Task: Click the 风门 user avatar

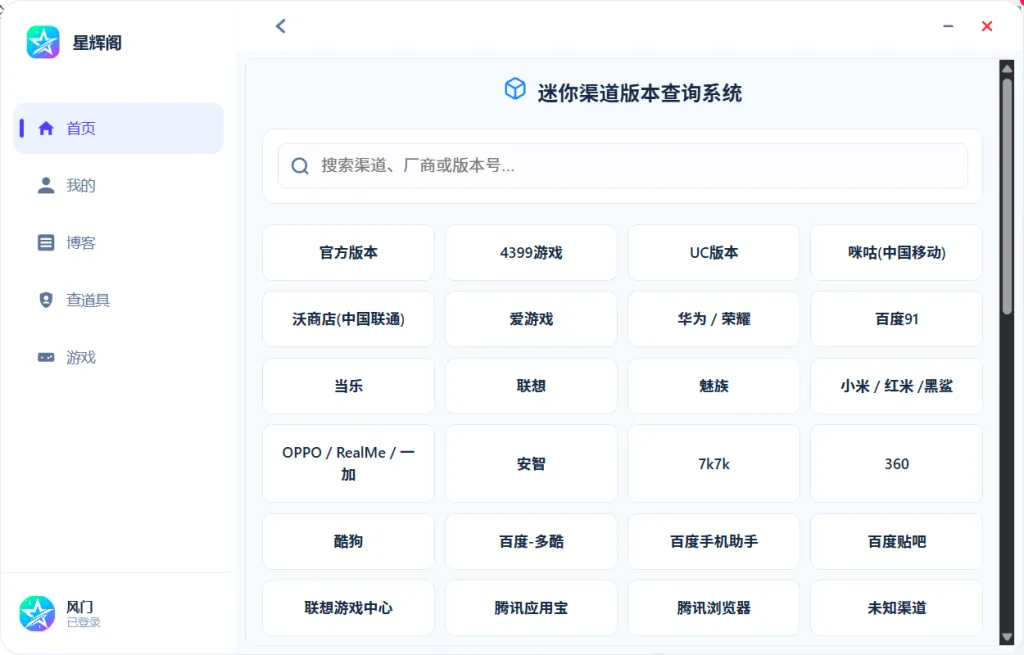Action: click(x=37, y=613)
